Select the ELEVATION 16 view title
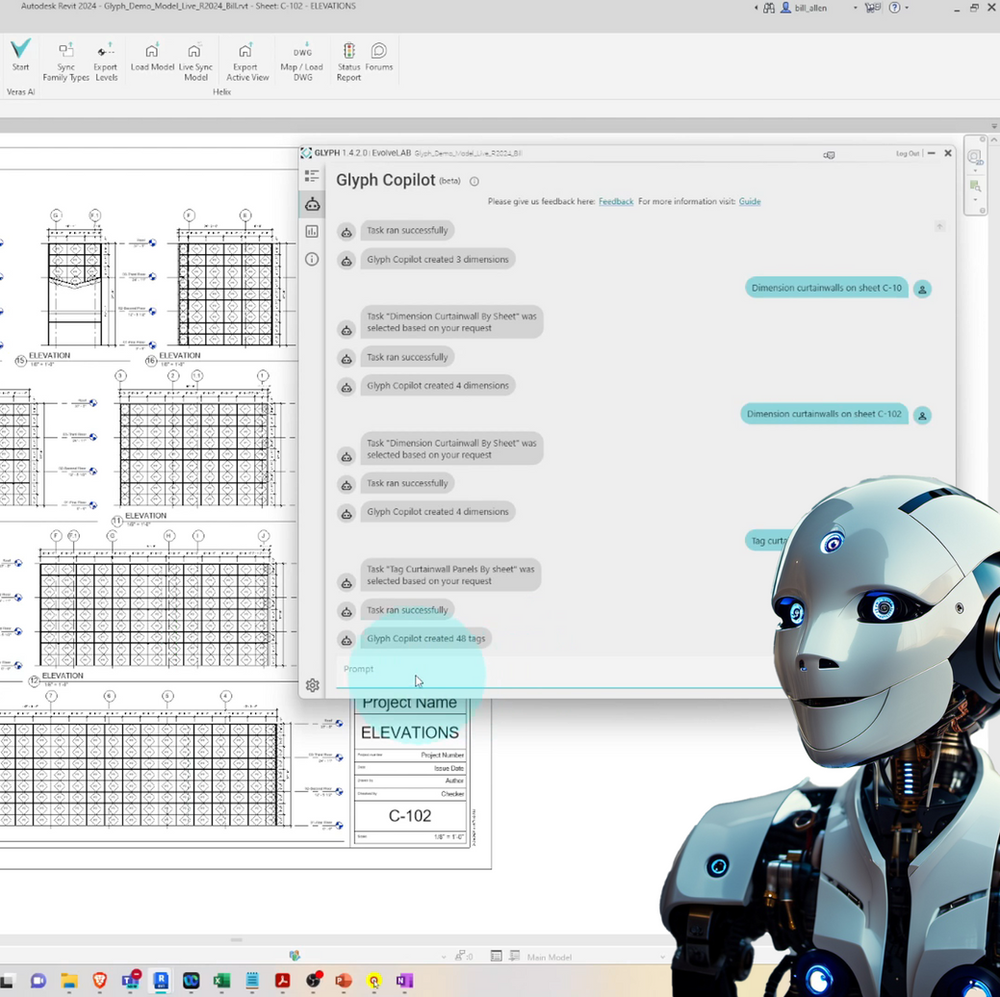This screenshot has width=1000, height=997. coord(179,355)
